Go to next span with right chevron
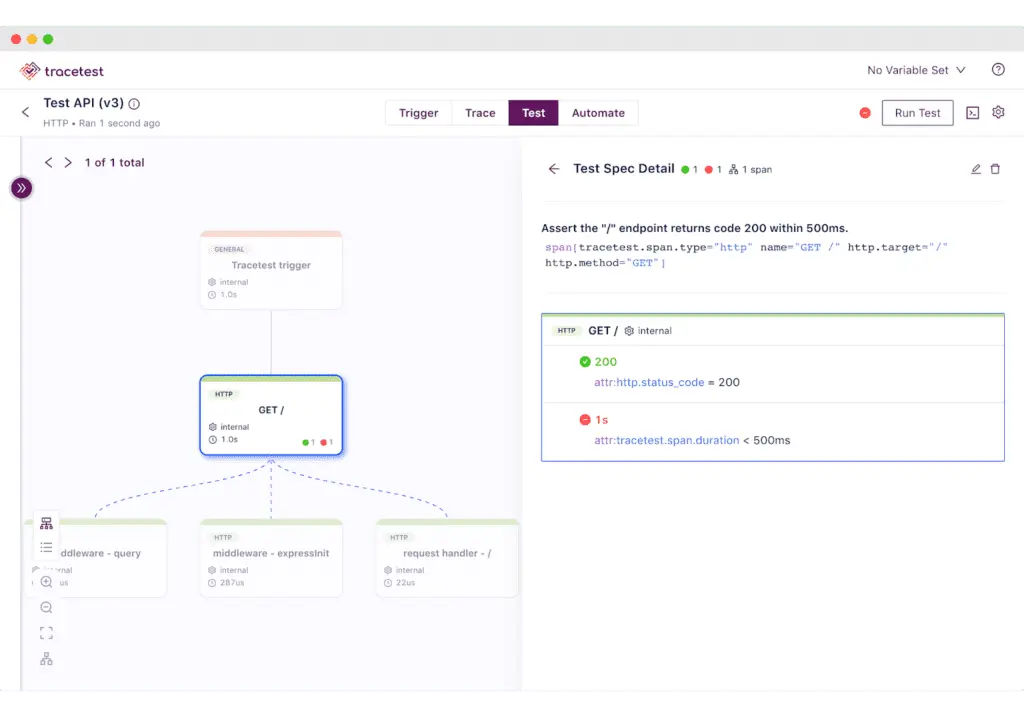1024x717 pixels. pyautogui.click(x=68, y=163)
